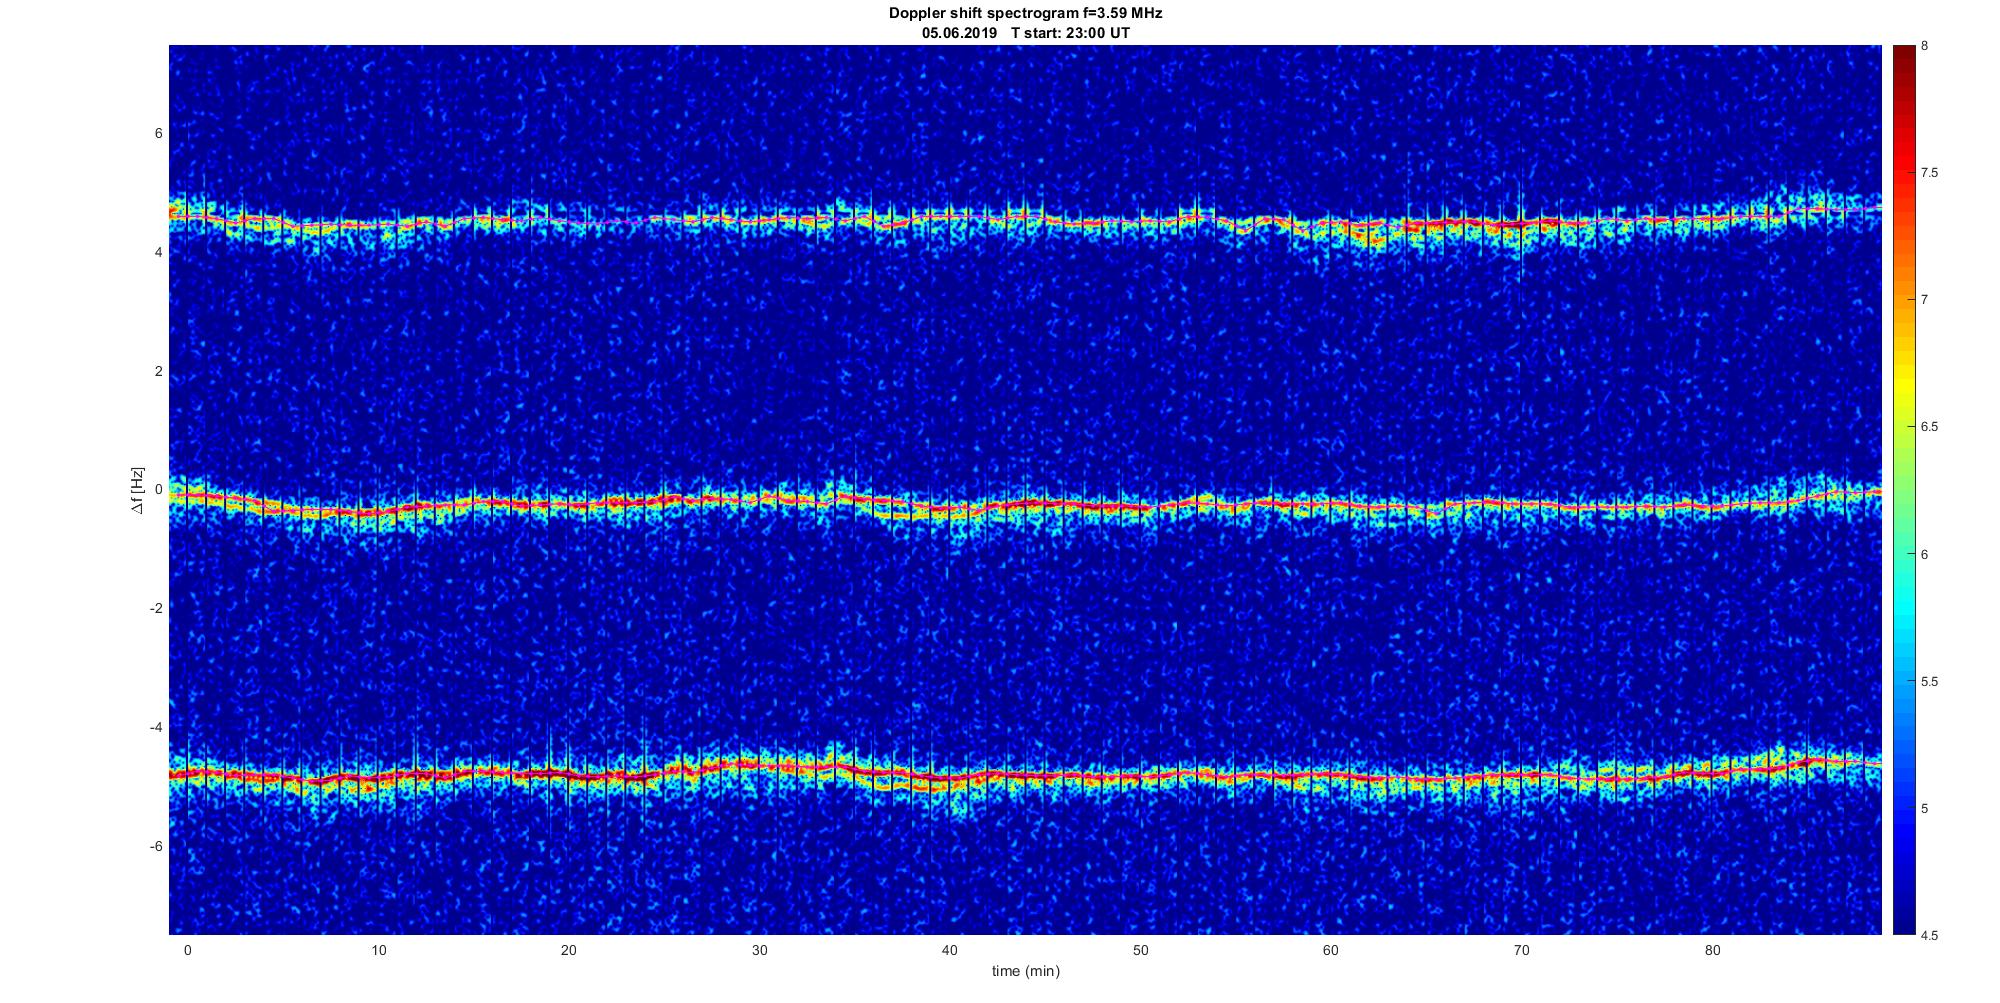Click the plot title "Doppler shift spectrogram f=3.59 MHz"

[x=1025, y=14]
